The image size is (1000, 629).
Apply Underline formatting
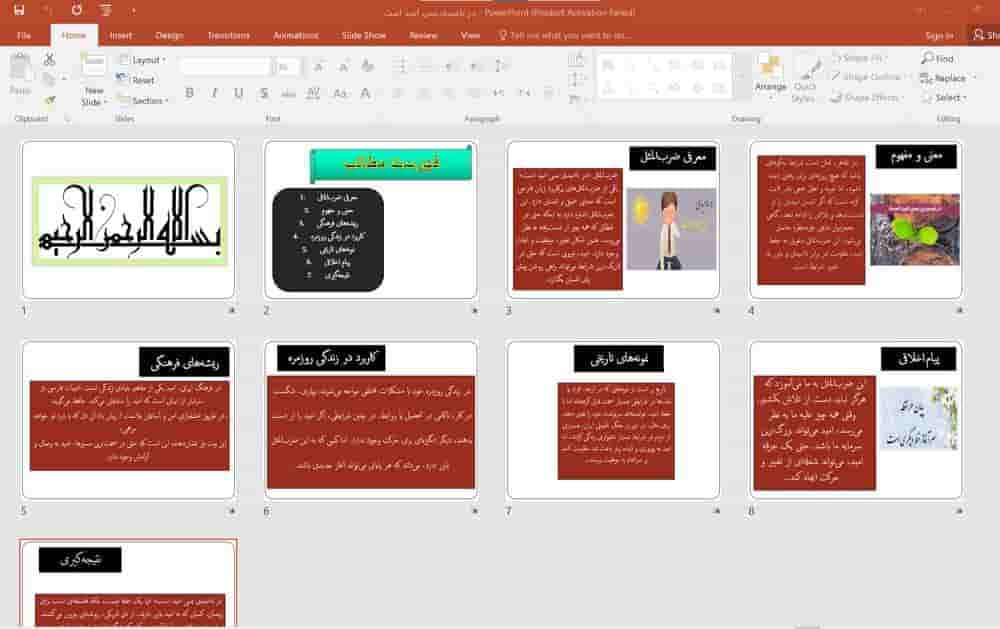[239, 93]
